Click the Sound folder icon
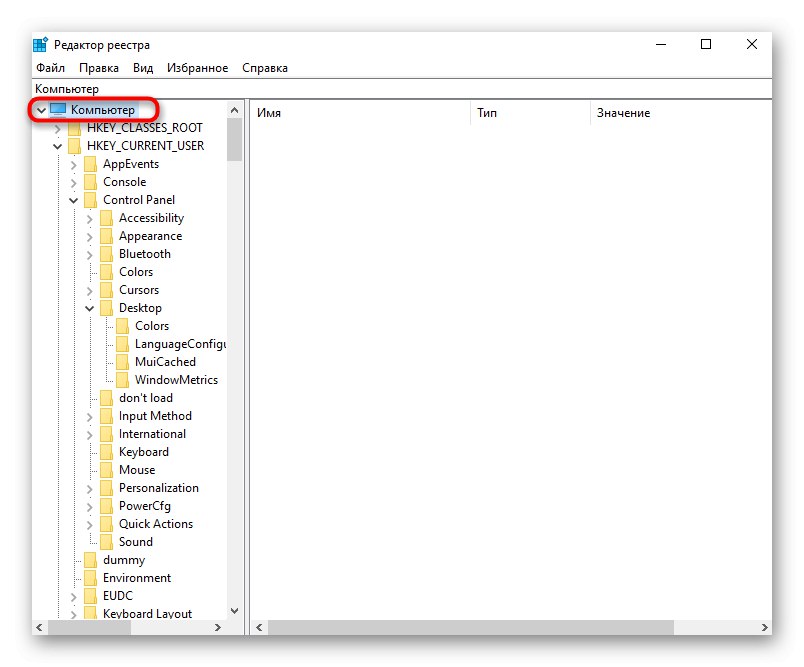The image size is (804, 667). pyautogui.click(x=107, y=542)
